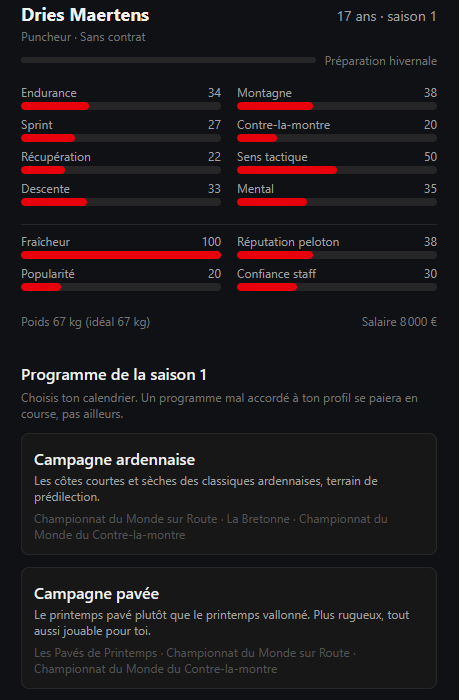Click the Sens tactique progress bar

(x=337, y=170)
